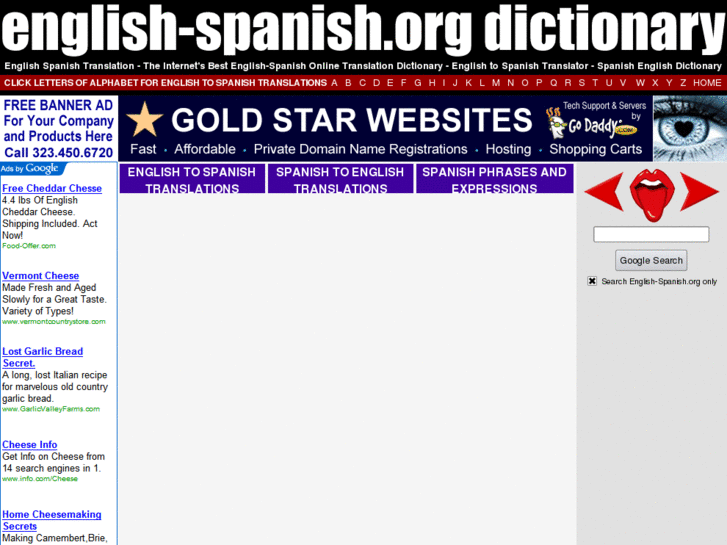Open English to Spanish Translations tab

192,179
